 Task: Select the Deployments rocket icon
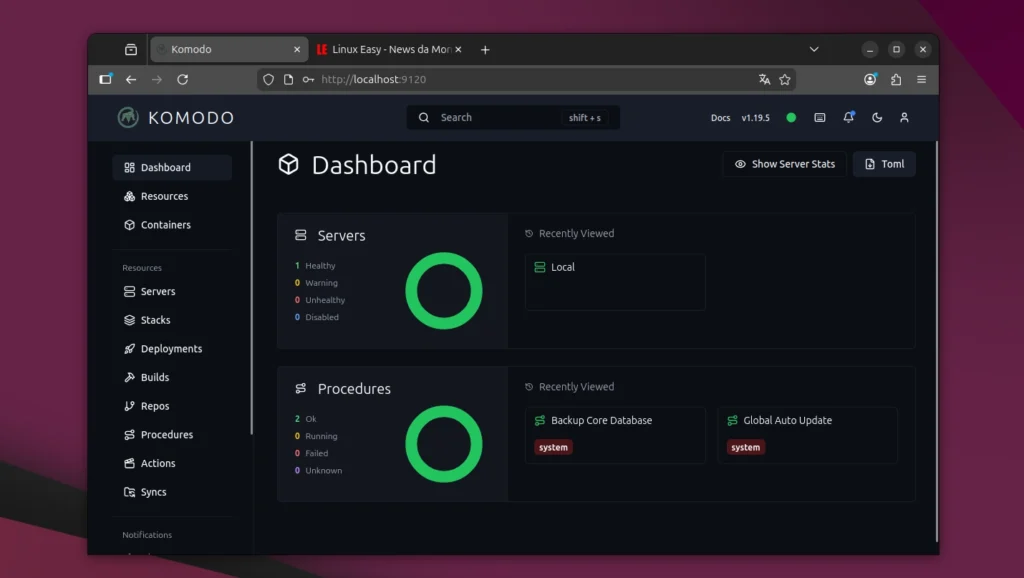[x=130, y=348]
